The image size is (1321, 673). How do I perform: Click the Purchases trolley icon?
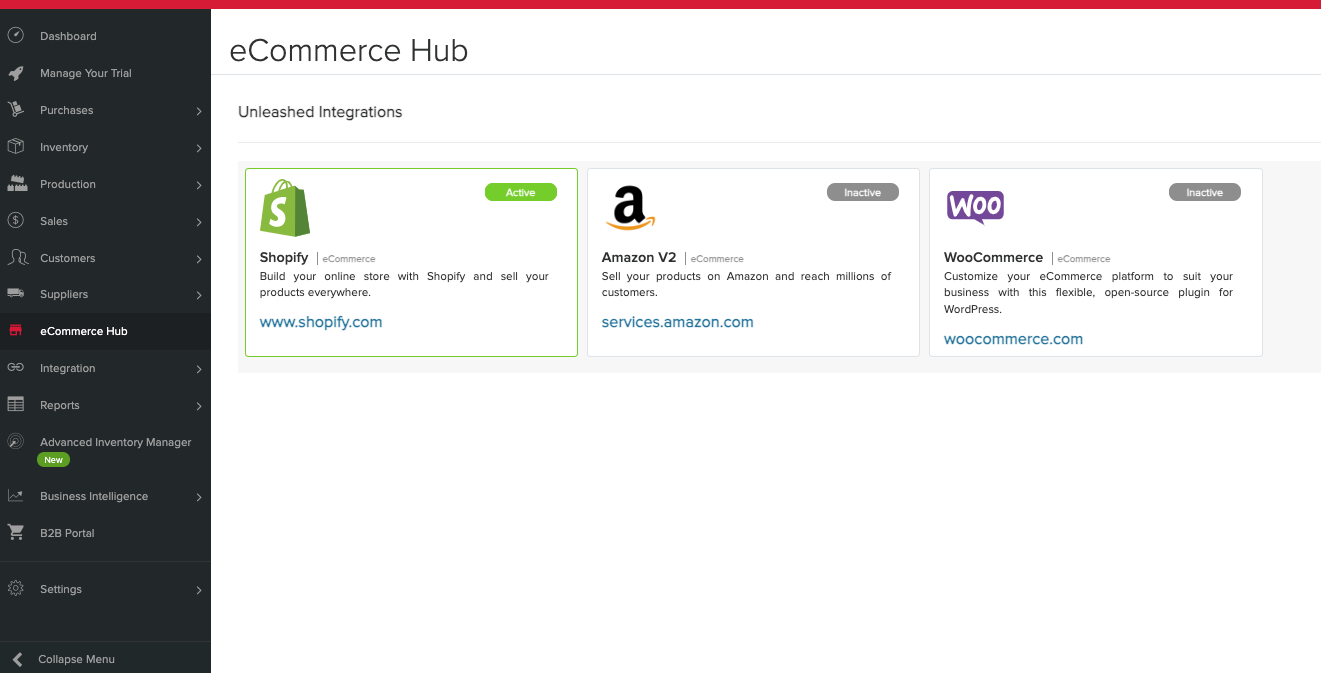click(x=15, y=110)
